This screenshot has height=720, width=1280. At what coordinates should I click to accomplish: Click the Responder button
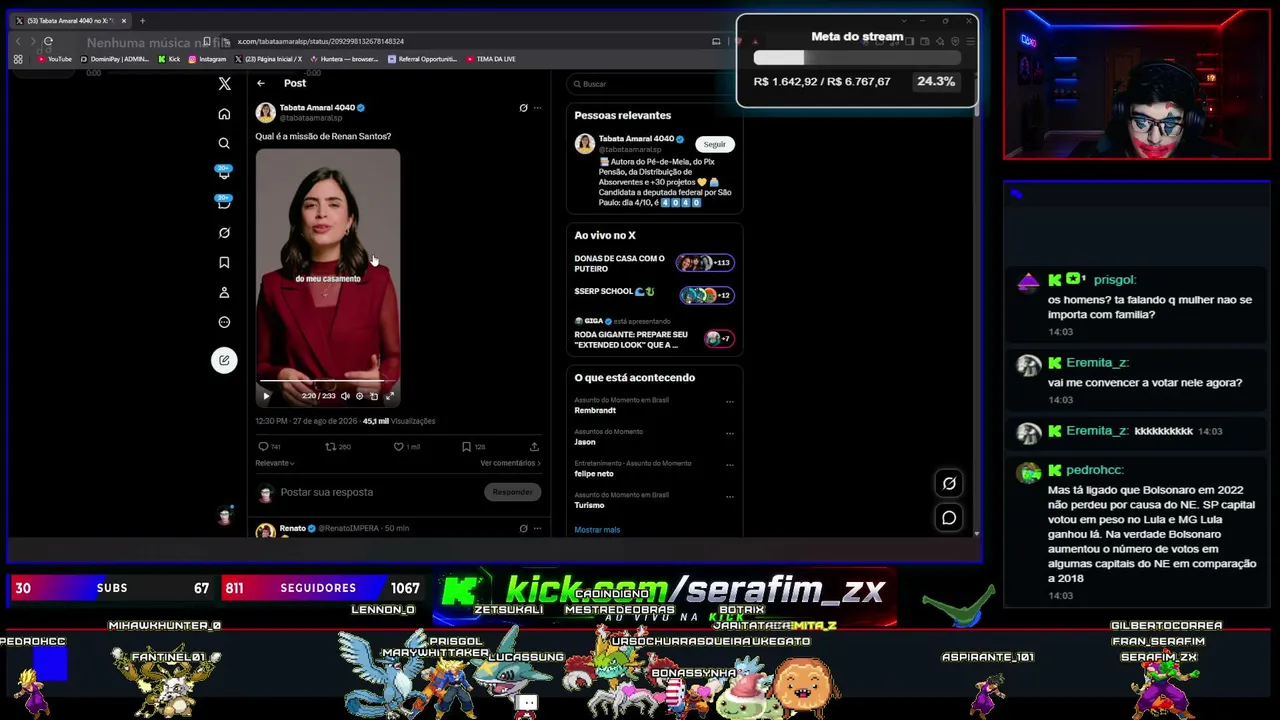point(512,492)
